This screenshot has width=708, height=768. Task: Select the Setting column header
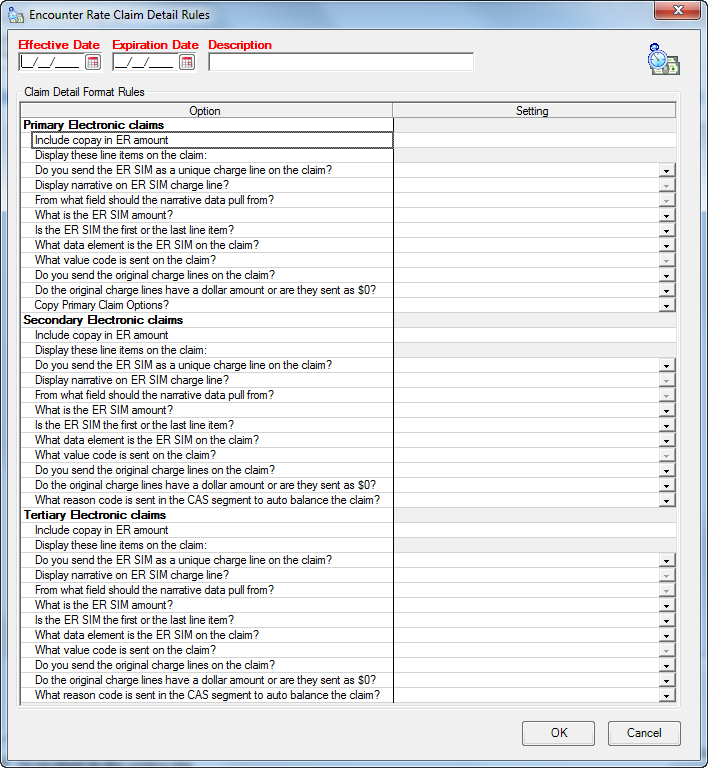pos(534,111)
